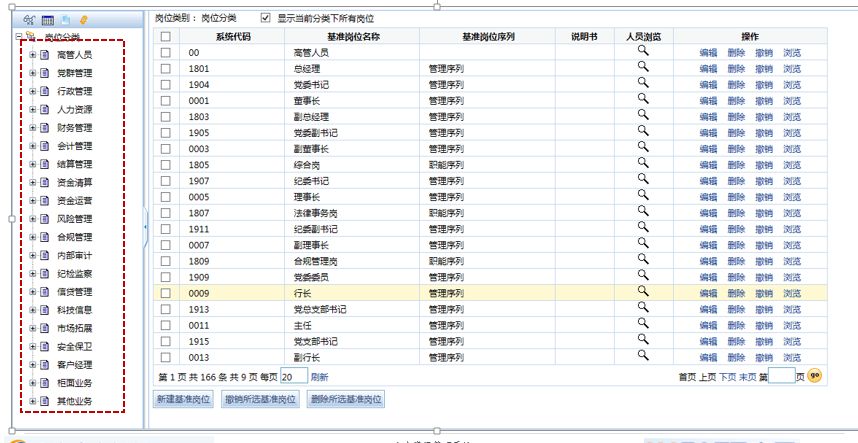858x443 pixels.
Task: Click the yellow go page button
Action: [x=815, y=376]
